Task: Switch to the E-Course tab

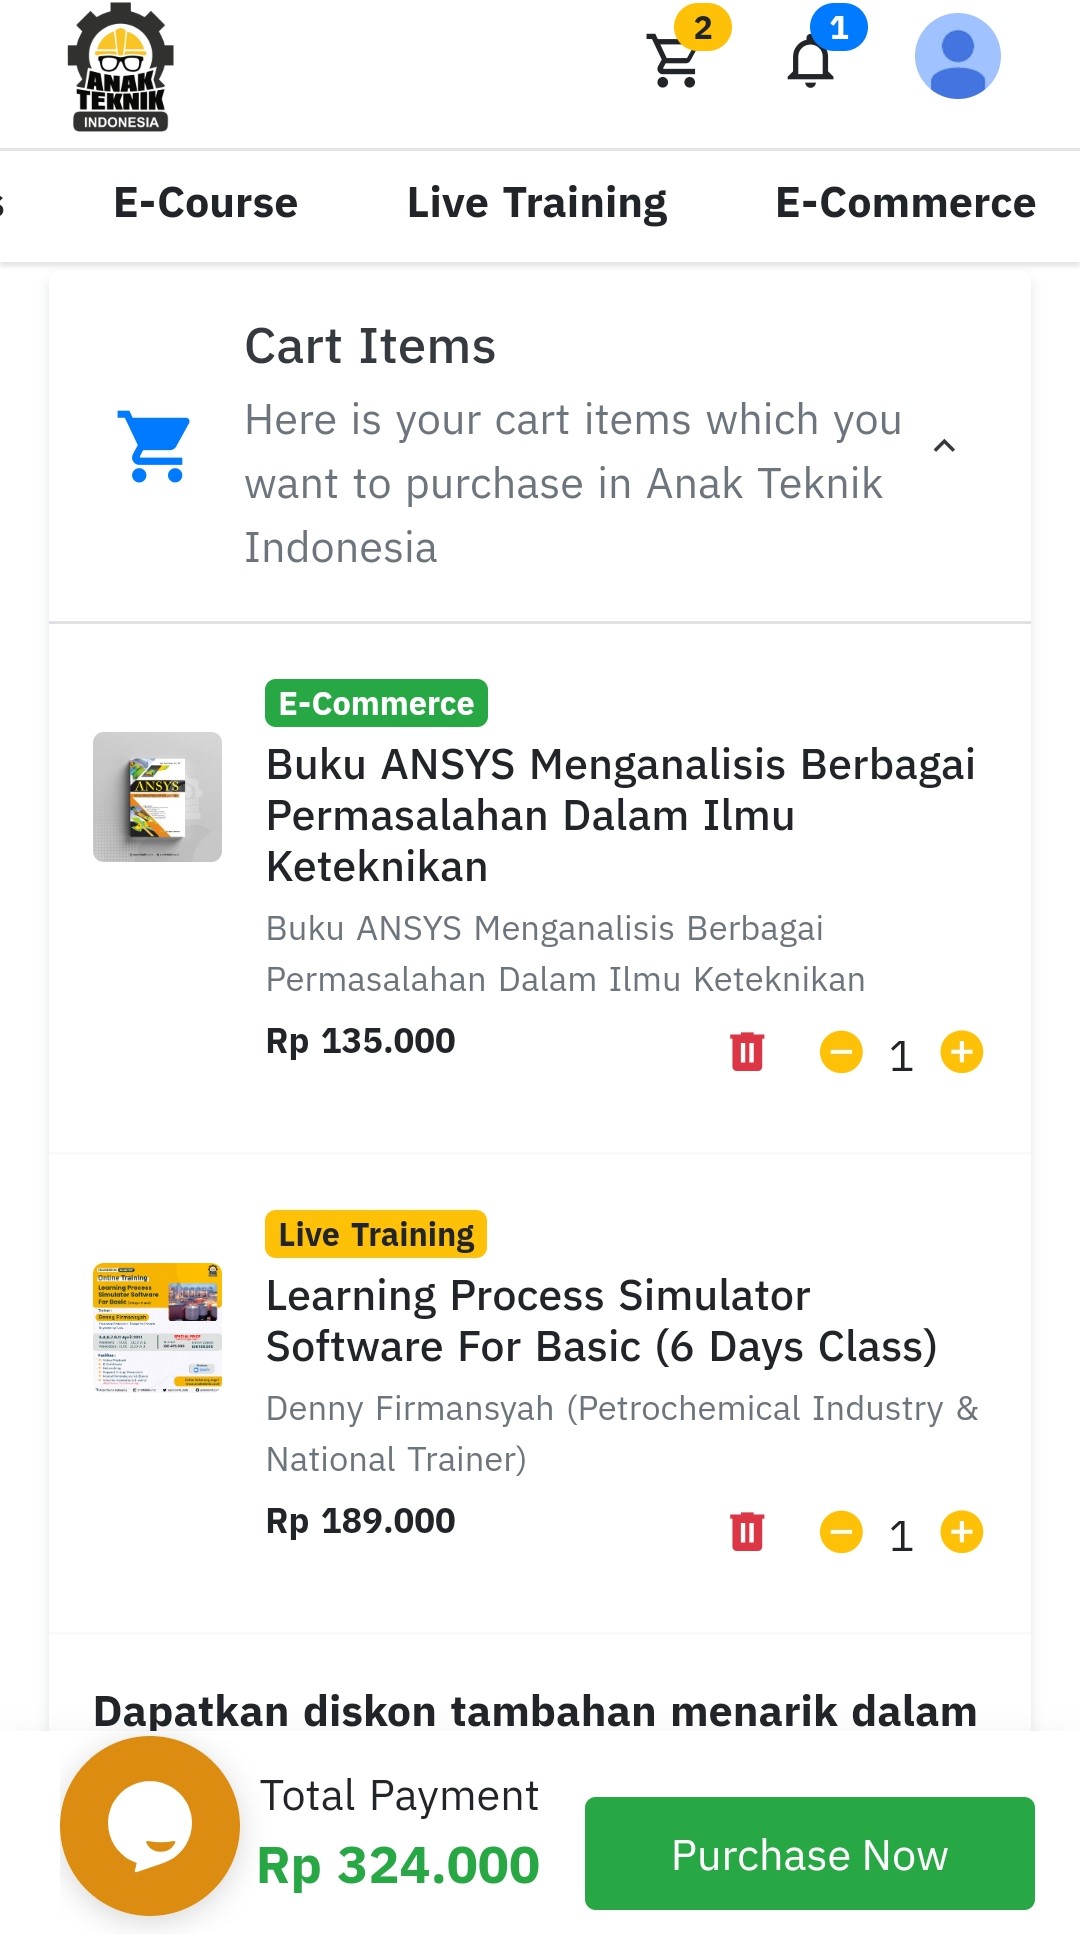Action: 206,203
